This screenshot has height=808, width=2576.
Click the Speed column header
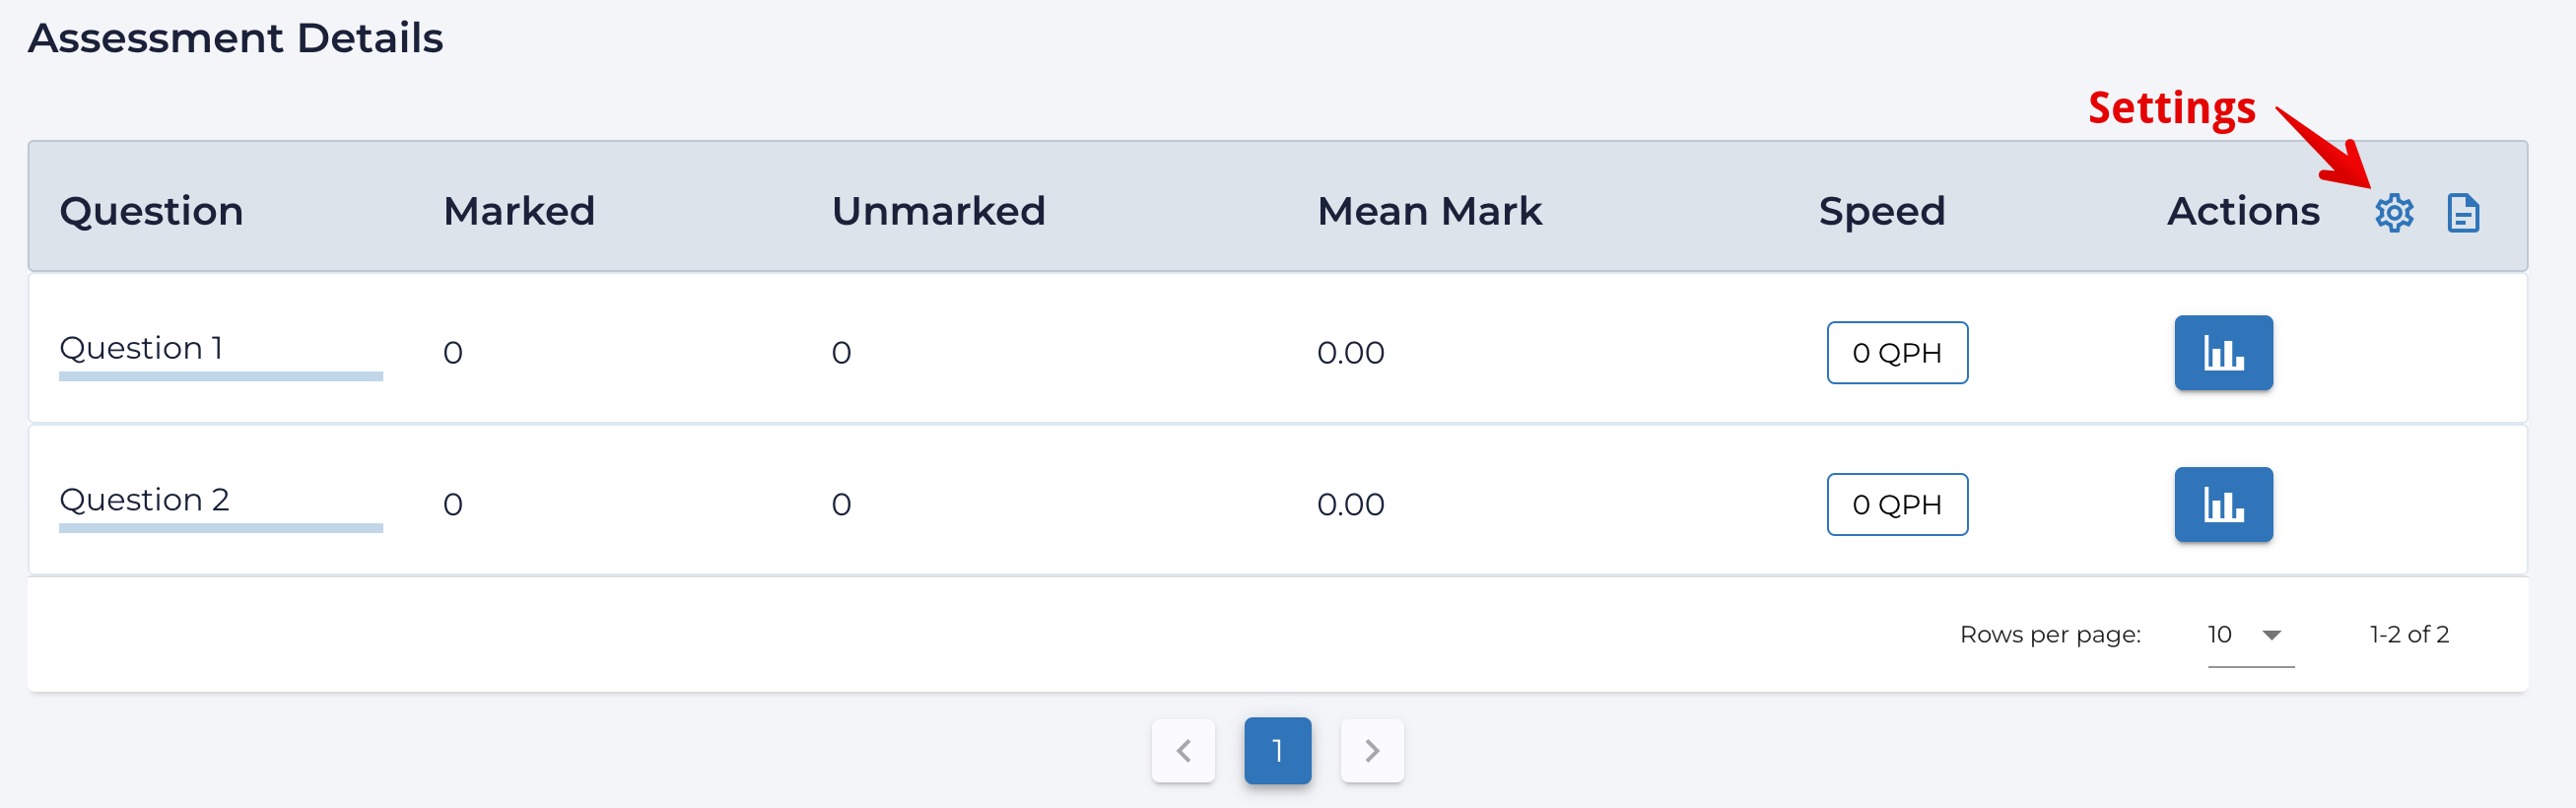coord(1881,211)
